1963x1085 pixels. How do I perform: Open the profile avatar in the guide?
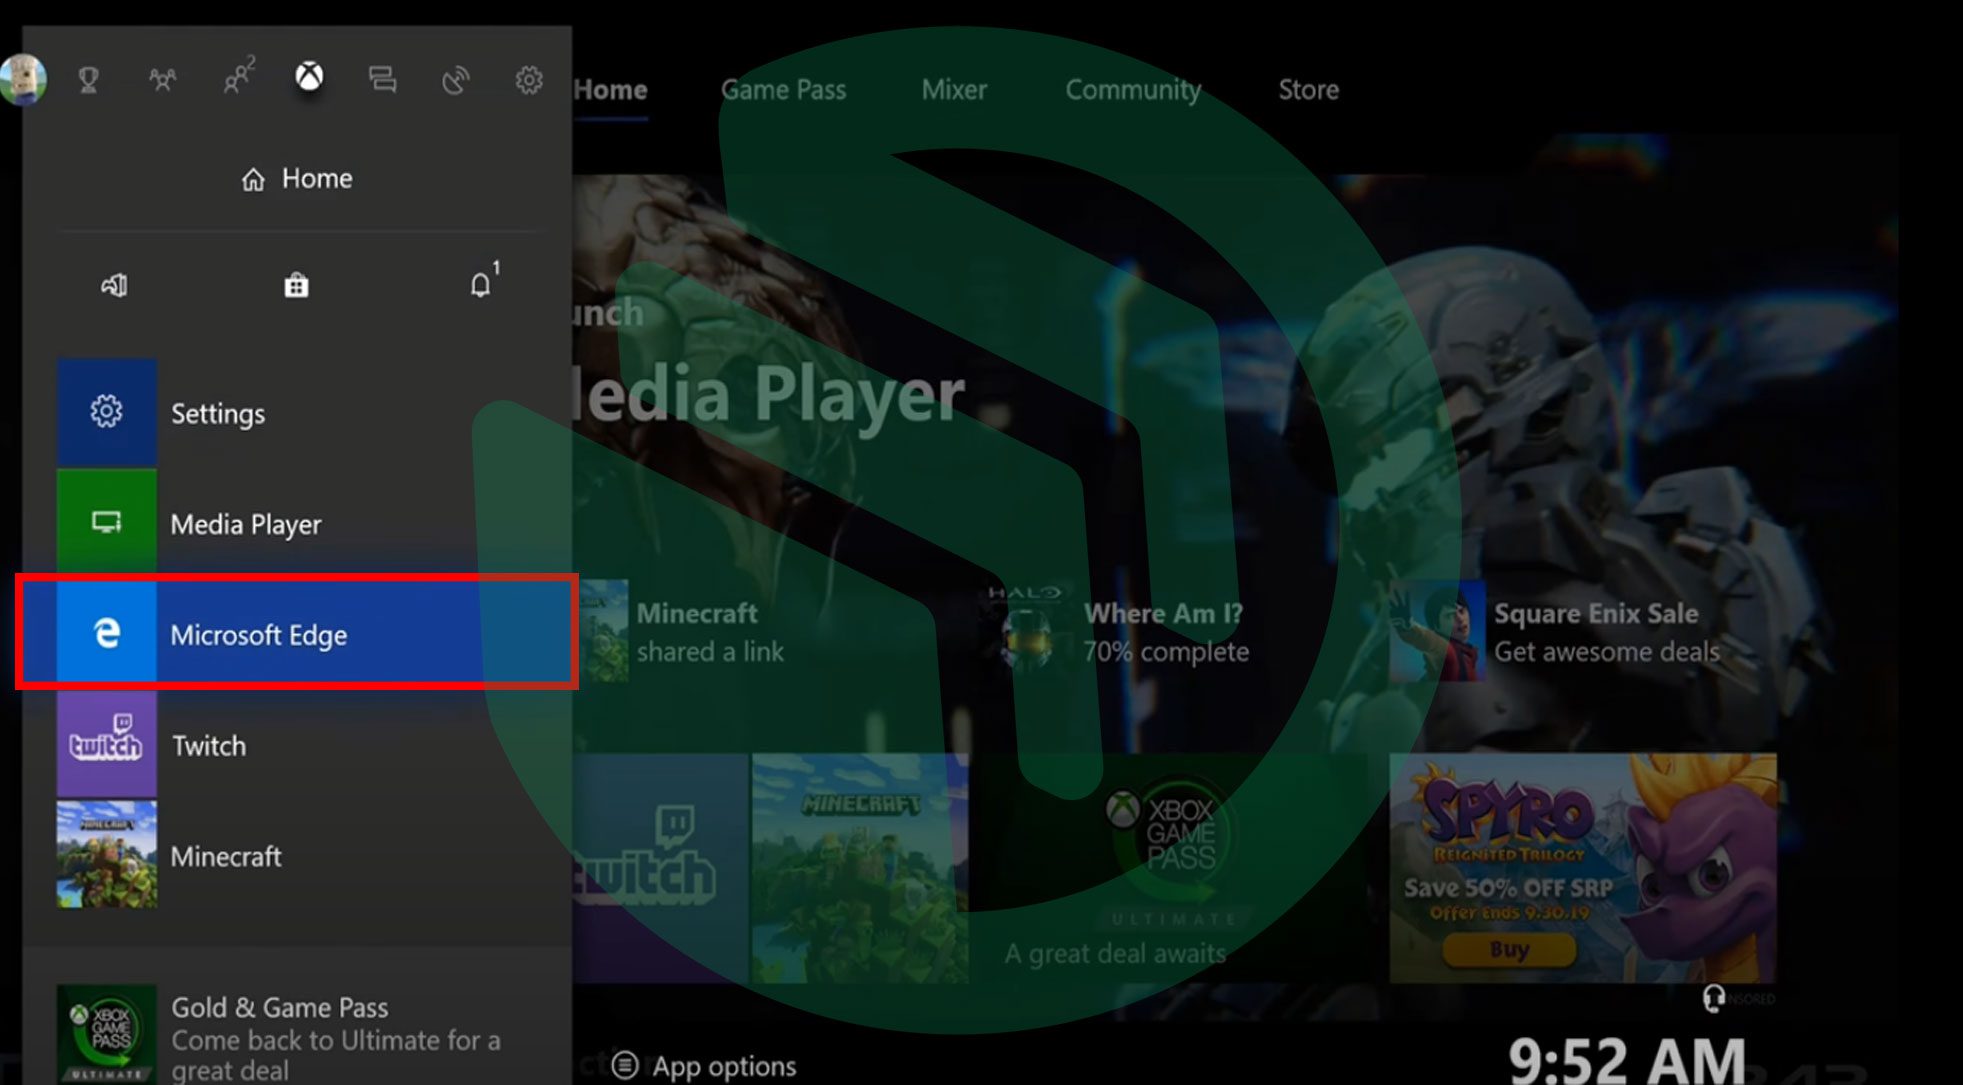click(x=22, y=79)
